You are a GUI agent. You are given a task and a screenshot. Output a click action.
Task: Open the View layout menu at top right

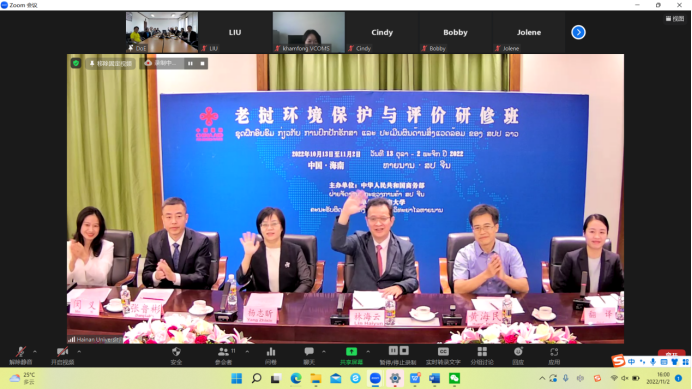(675, 19)
